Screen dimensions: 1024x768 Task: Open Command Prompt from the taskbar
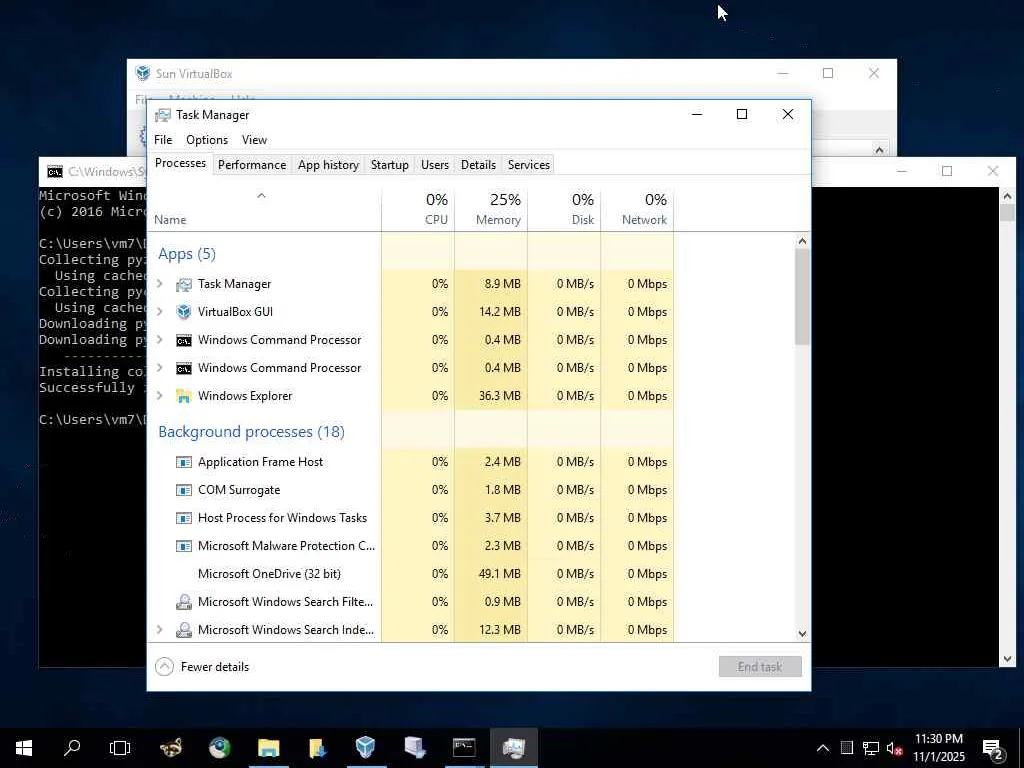(x=464, y=748)
